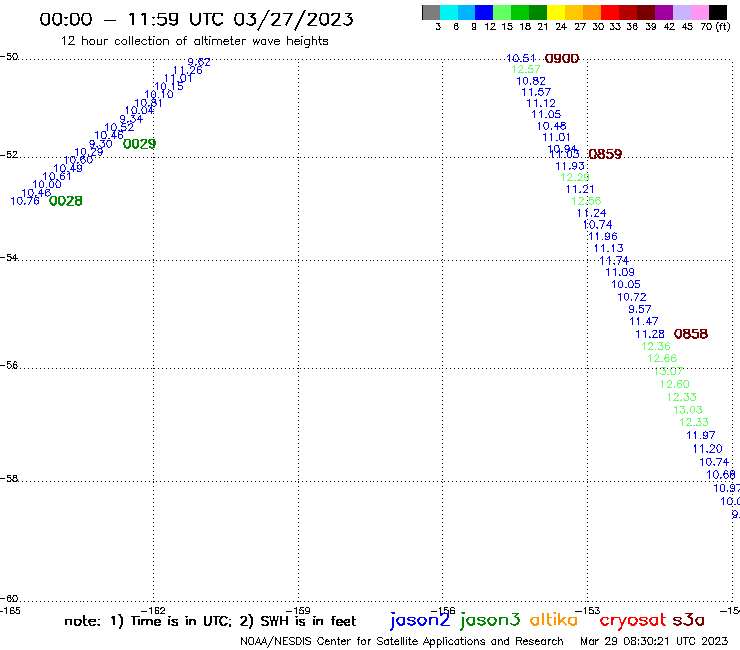Viewport: 740px width, 650px height.
Task: Click the cyan swatch in the wave-height scale
Action: pyautogui.click(x=449, y=12)
